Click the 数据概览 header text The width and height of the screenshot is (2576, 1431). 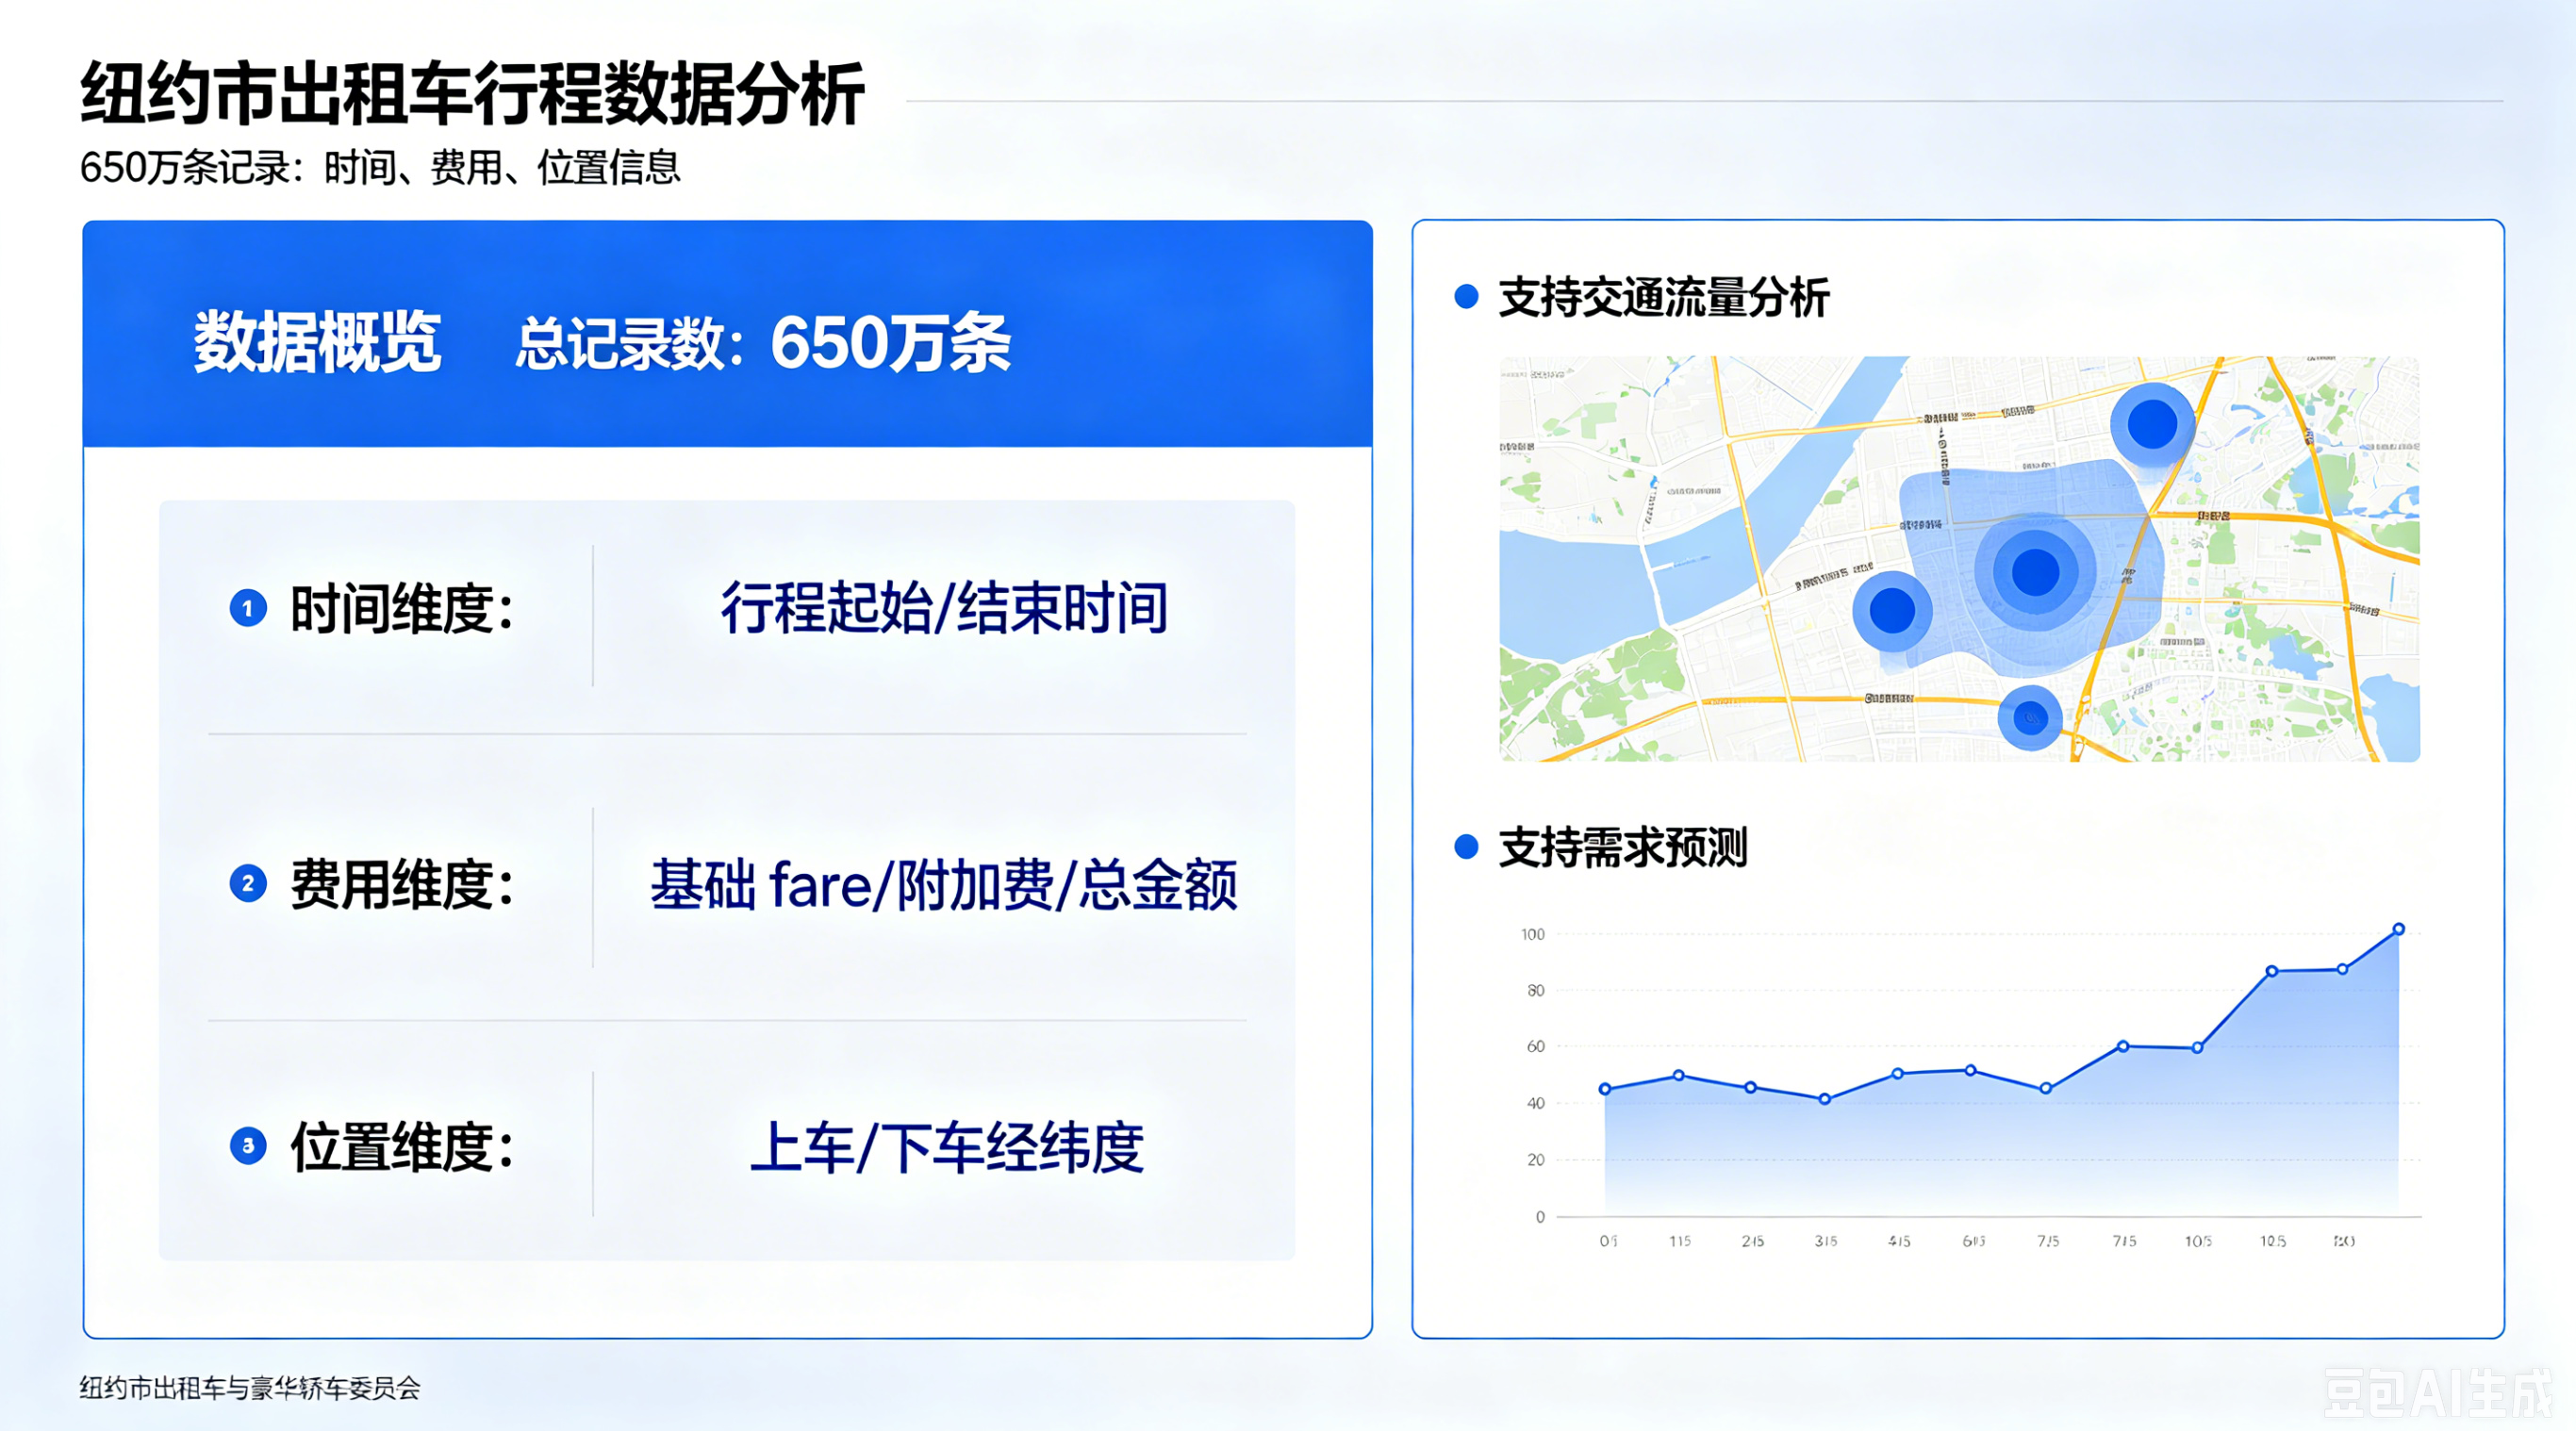pos(317,342)
